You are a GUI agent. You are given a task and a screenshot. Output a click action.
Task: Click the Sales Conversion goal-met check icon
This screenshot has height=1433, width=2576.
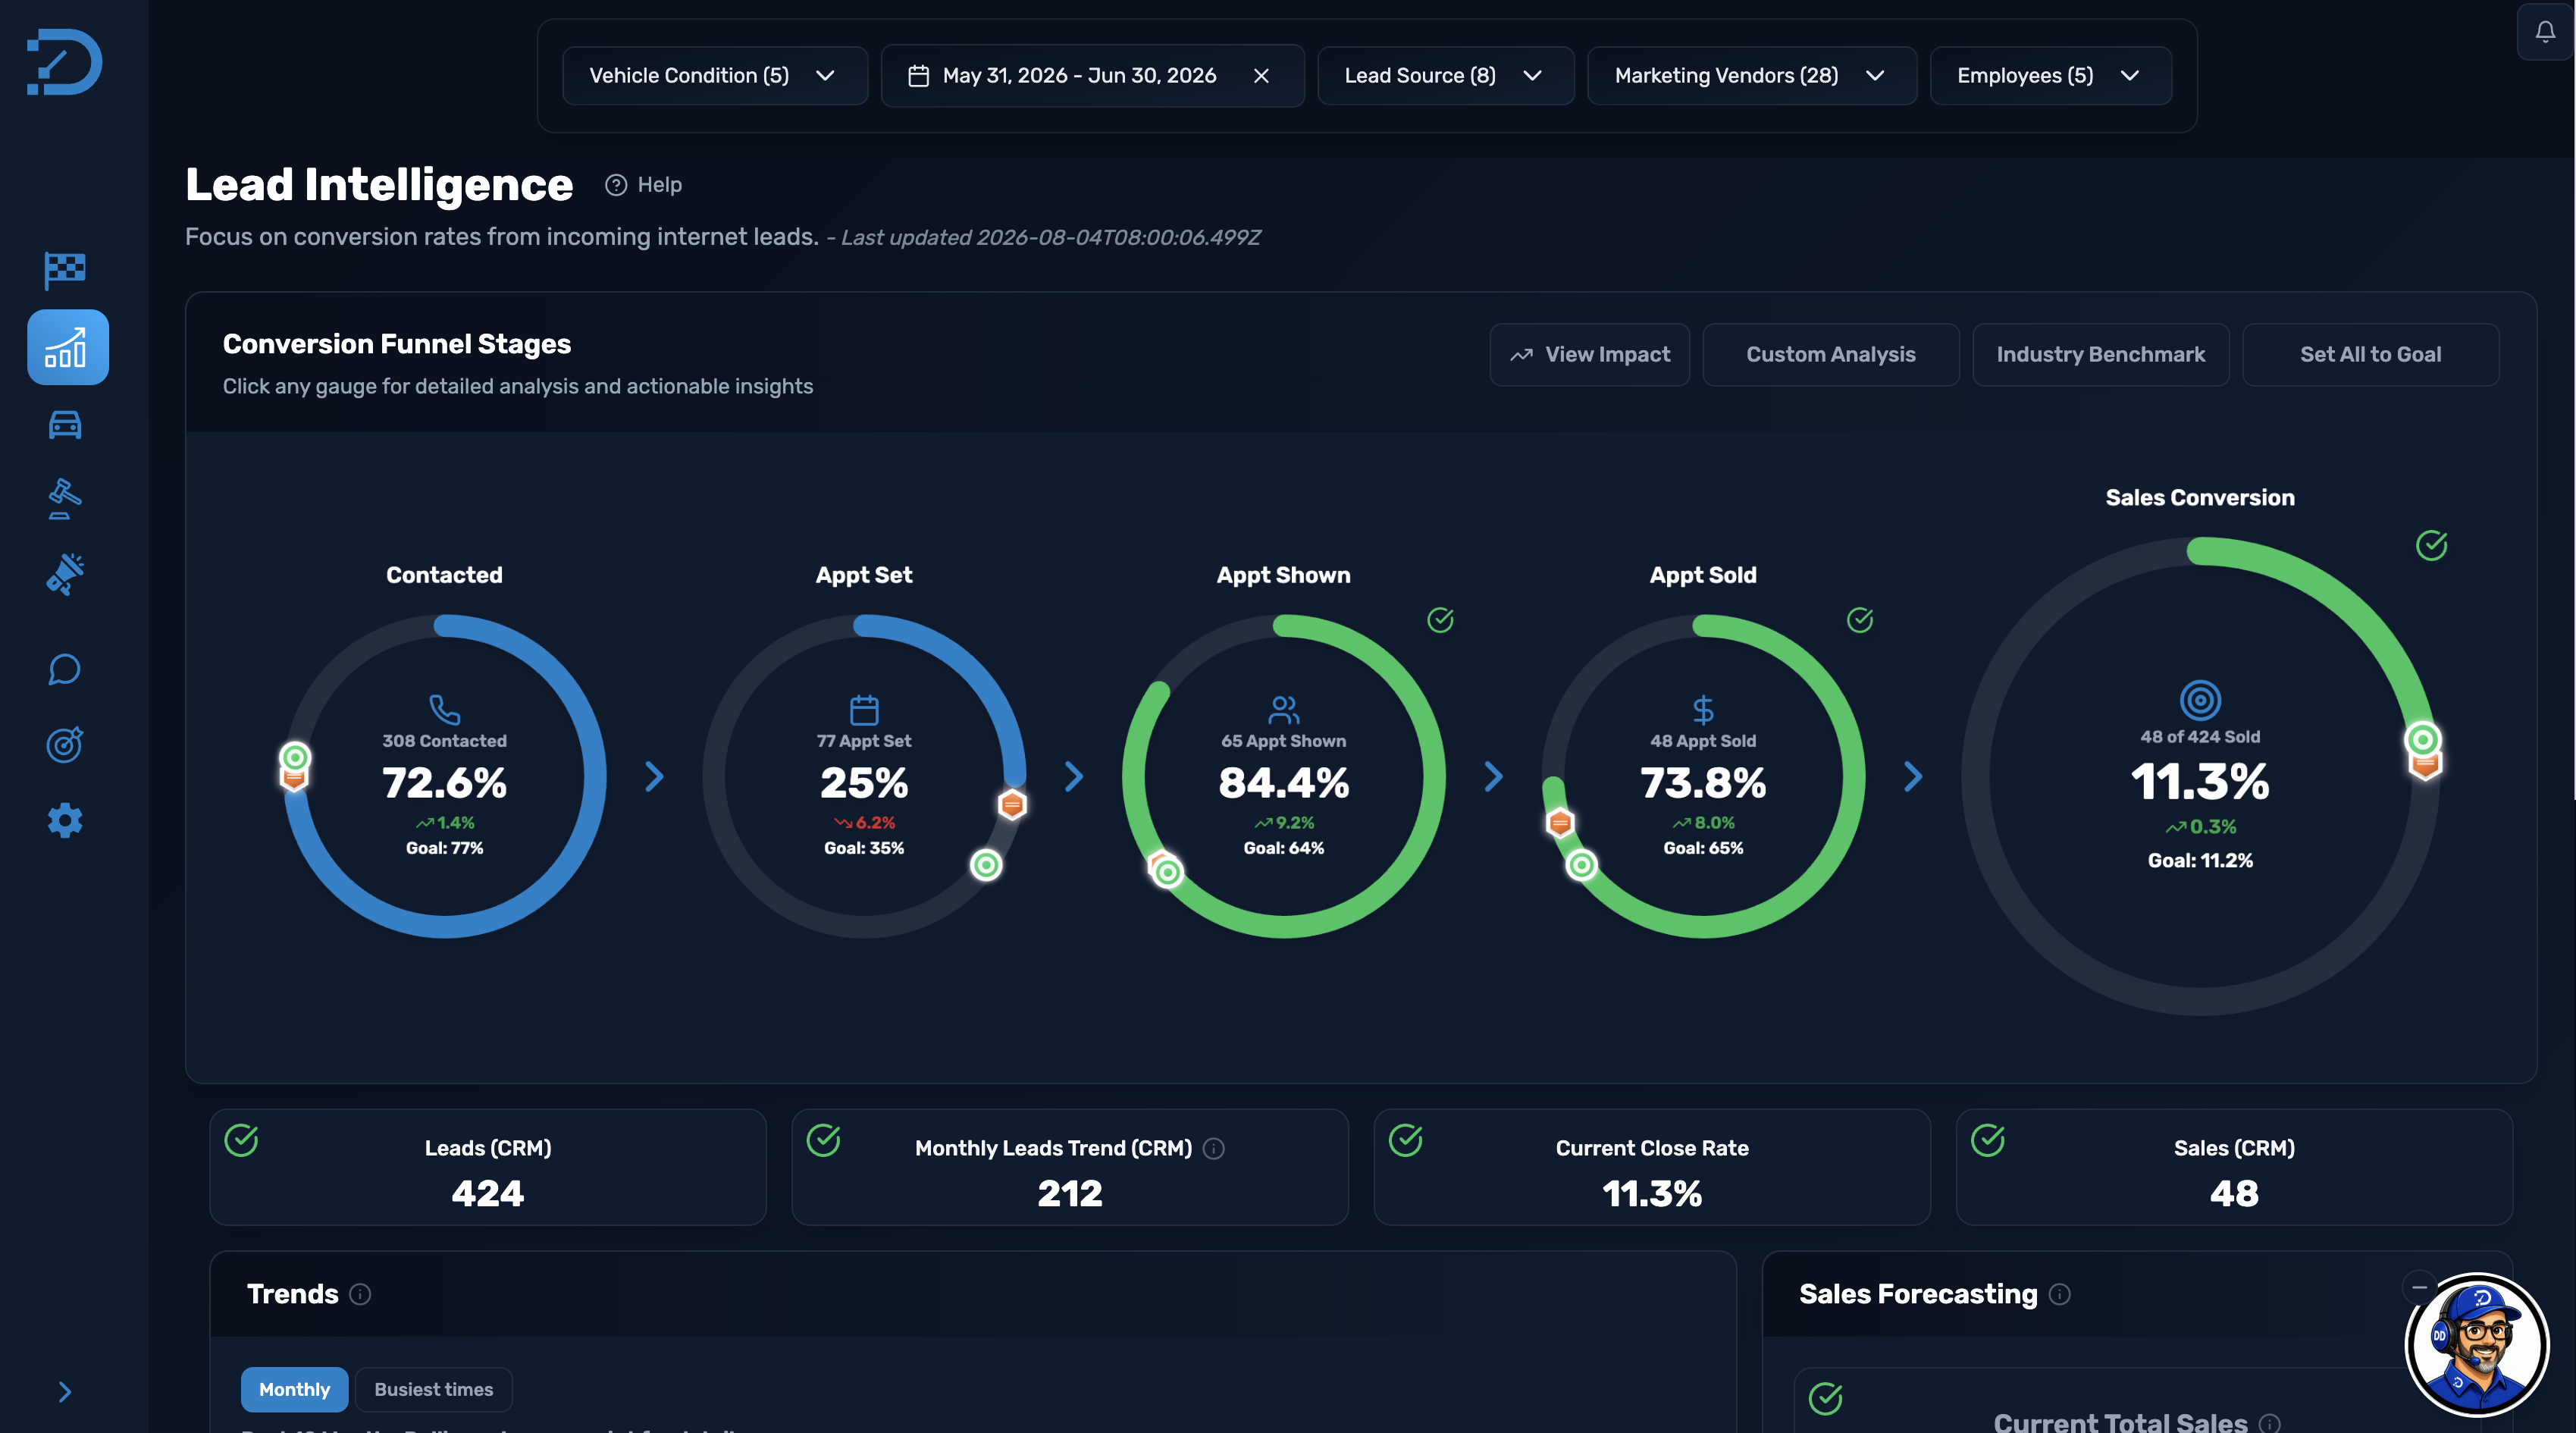(2432, 545)
